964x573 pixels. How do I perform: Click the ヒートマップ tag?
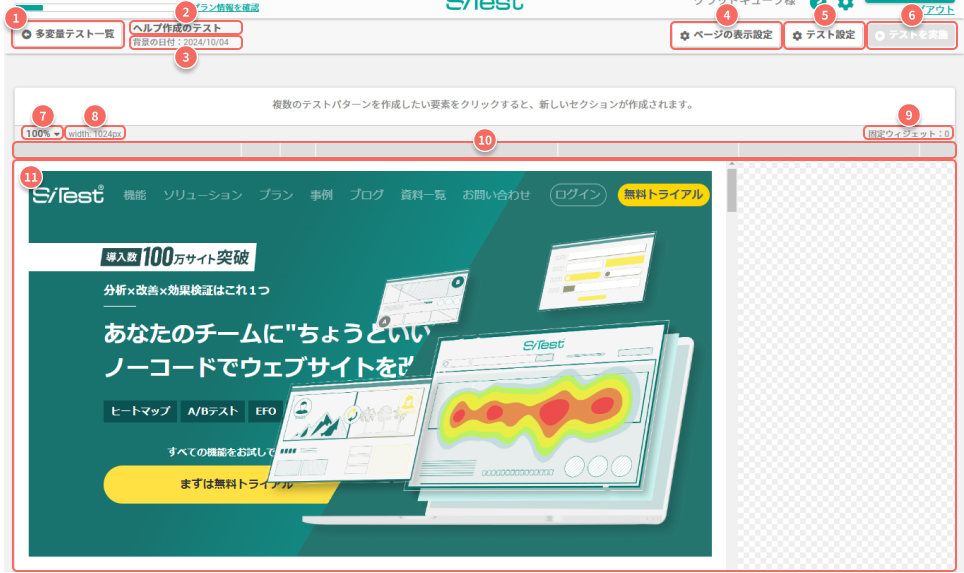140,411
